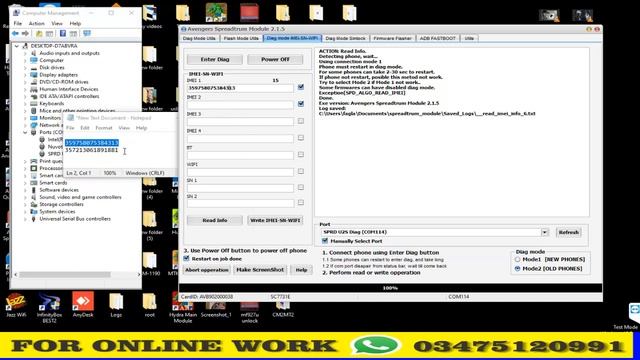
Task: Click the Abort operation button
Action: tap(207, 270)
